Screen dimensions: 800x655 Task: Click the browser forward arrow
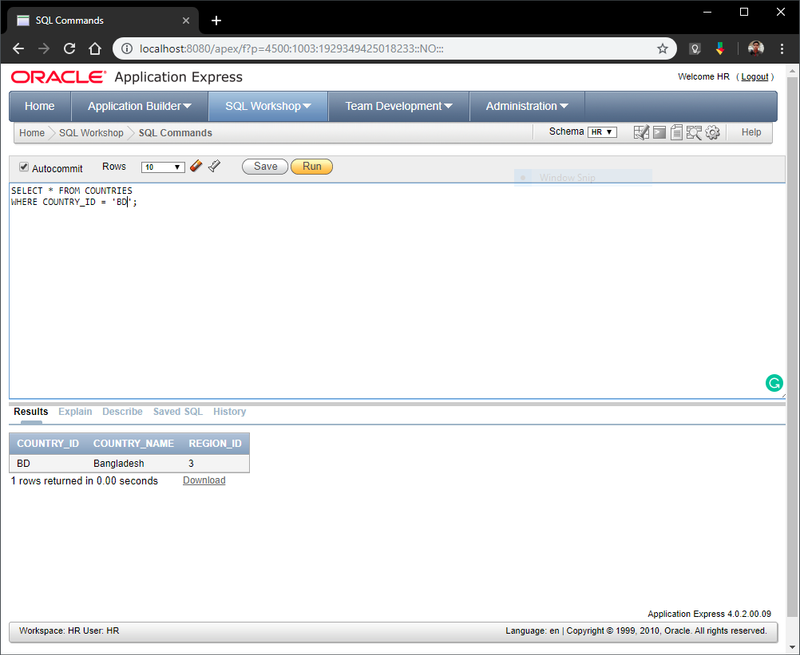point(44,48)
